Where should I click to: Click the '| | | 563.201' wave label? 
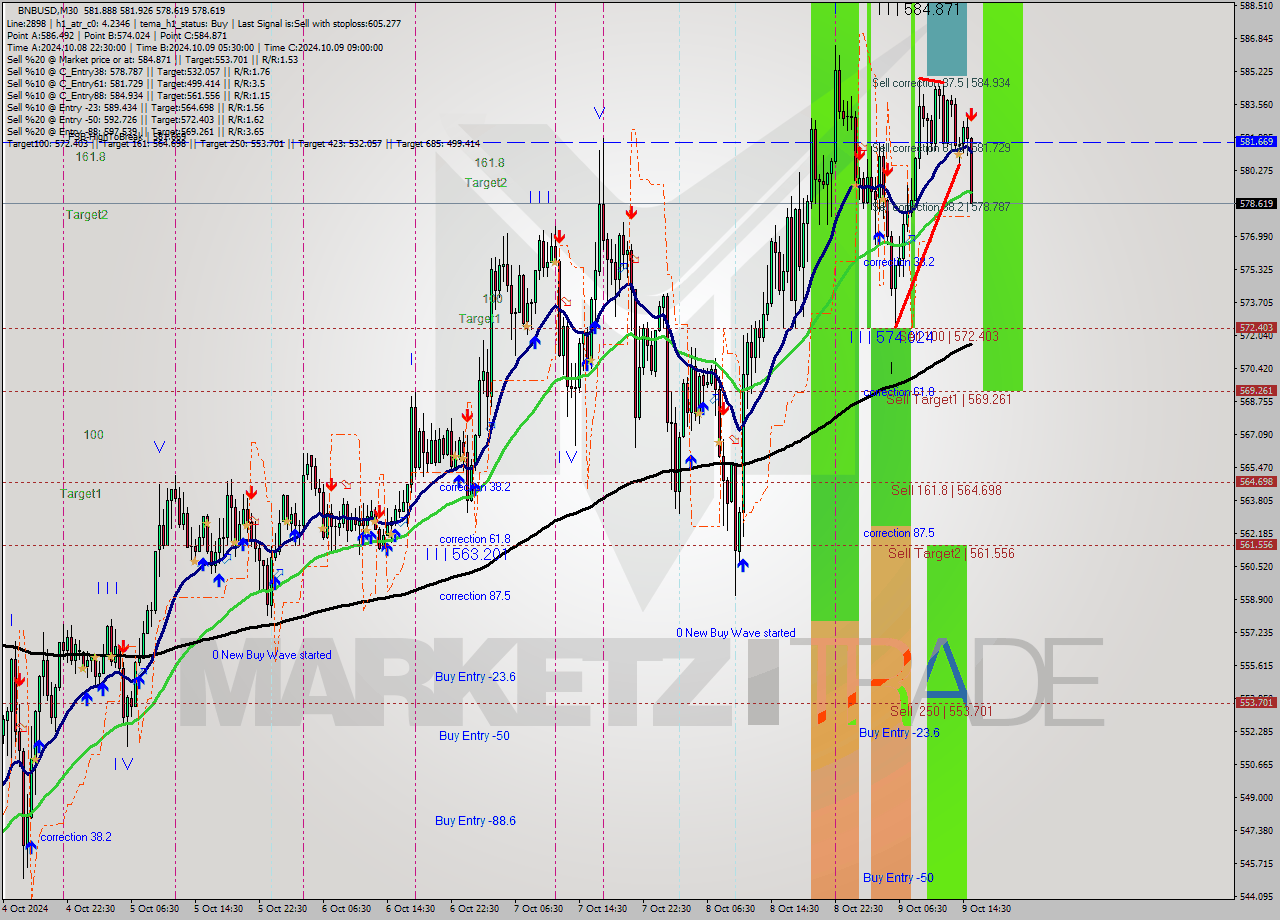tap(469, 554)
